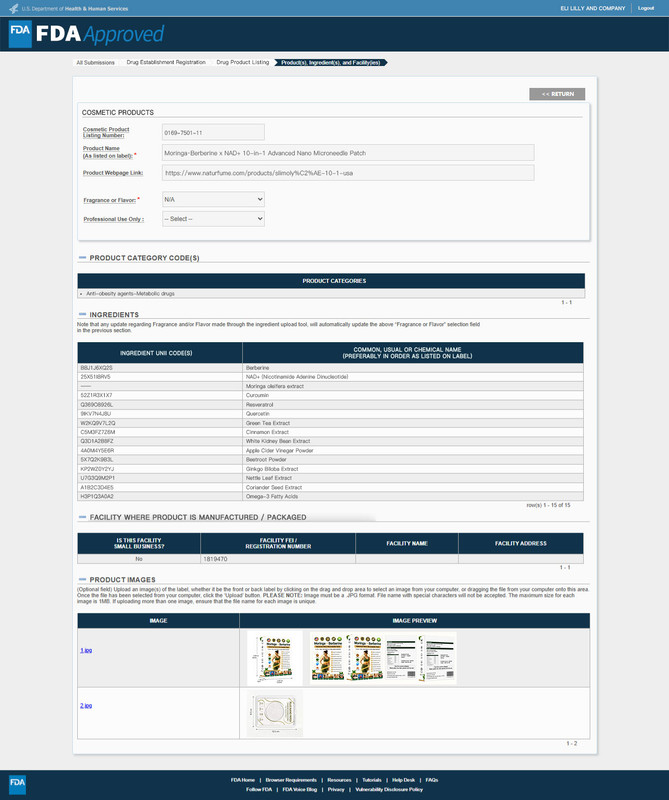Select Moringa oleifera extract ingredient row
The height and width of the screenshot is (800, 669).
click(x=330, y=386)
